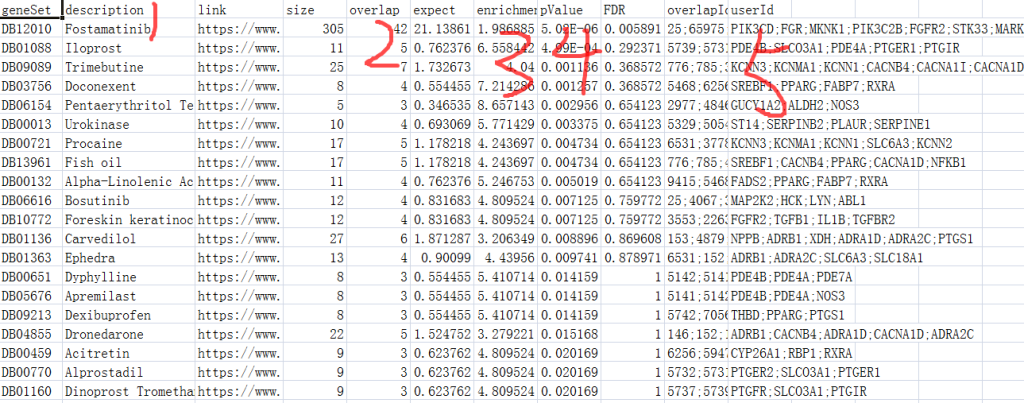The width and height of the screenshot is (1024, 403).
Task: Click pValue 0.002956
Action: click(x=569, y=105)
